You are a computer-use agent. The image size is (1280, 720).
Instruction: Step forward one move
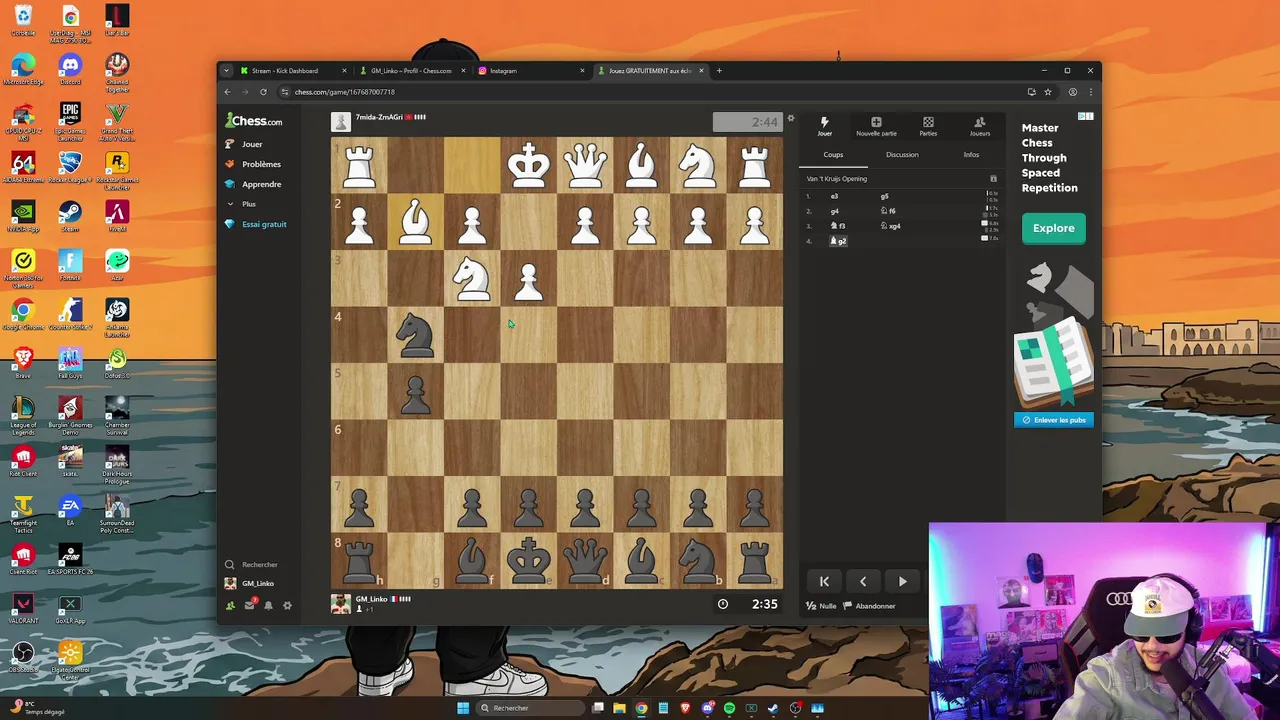[902, 581]
